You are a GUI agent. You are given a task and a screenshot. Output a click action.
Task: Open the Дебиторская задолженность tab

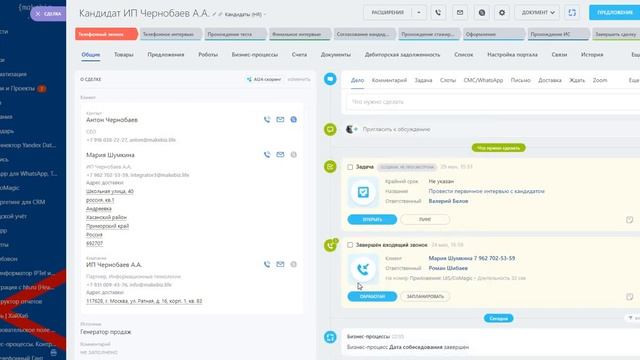click(x=402, y=55)
